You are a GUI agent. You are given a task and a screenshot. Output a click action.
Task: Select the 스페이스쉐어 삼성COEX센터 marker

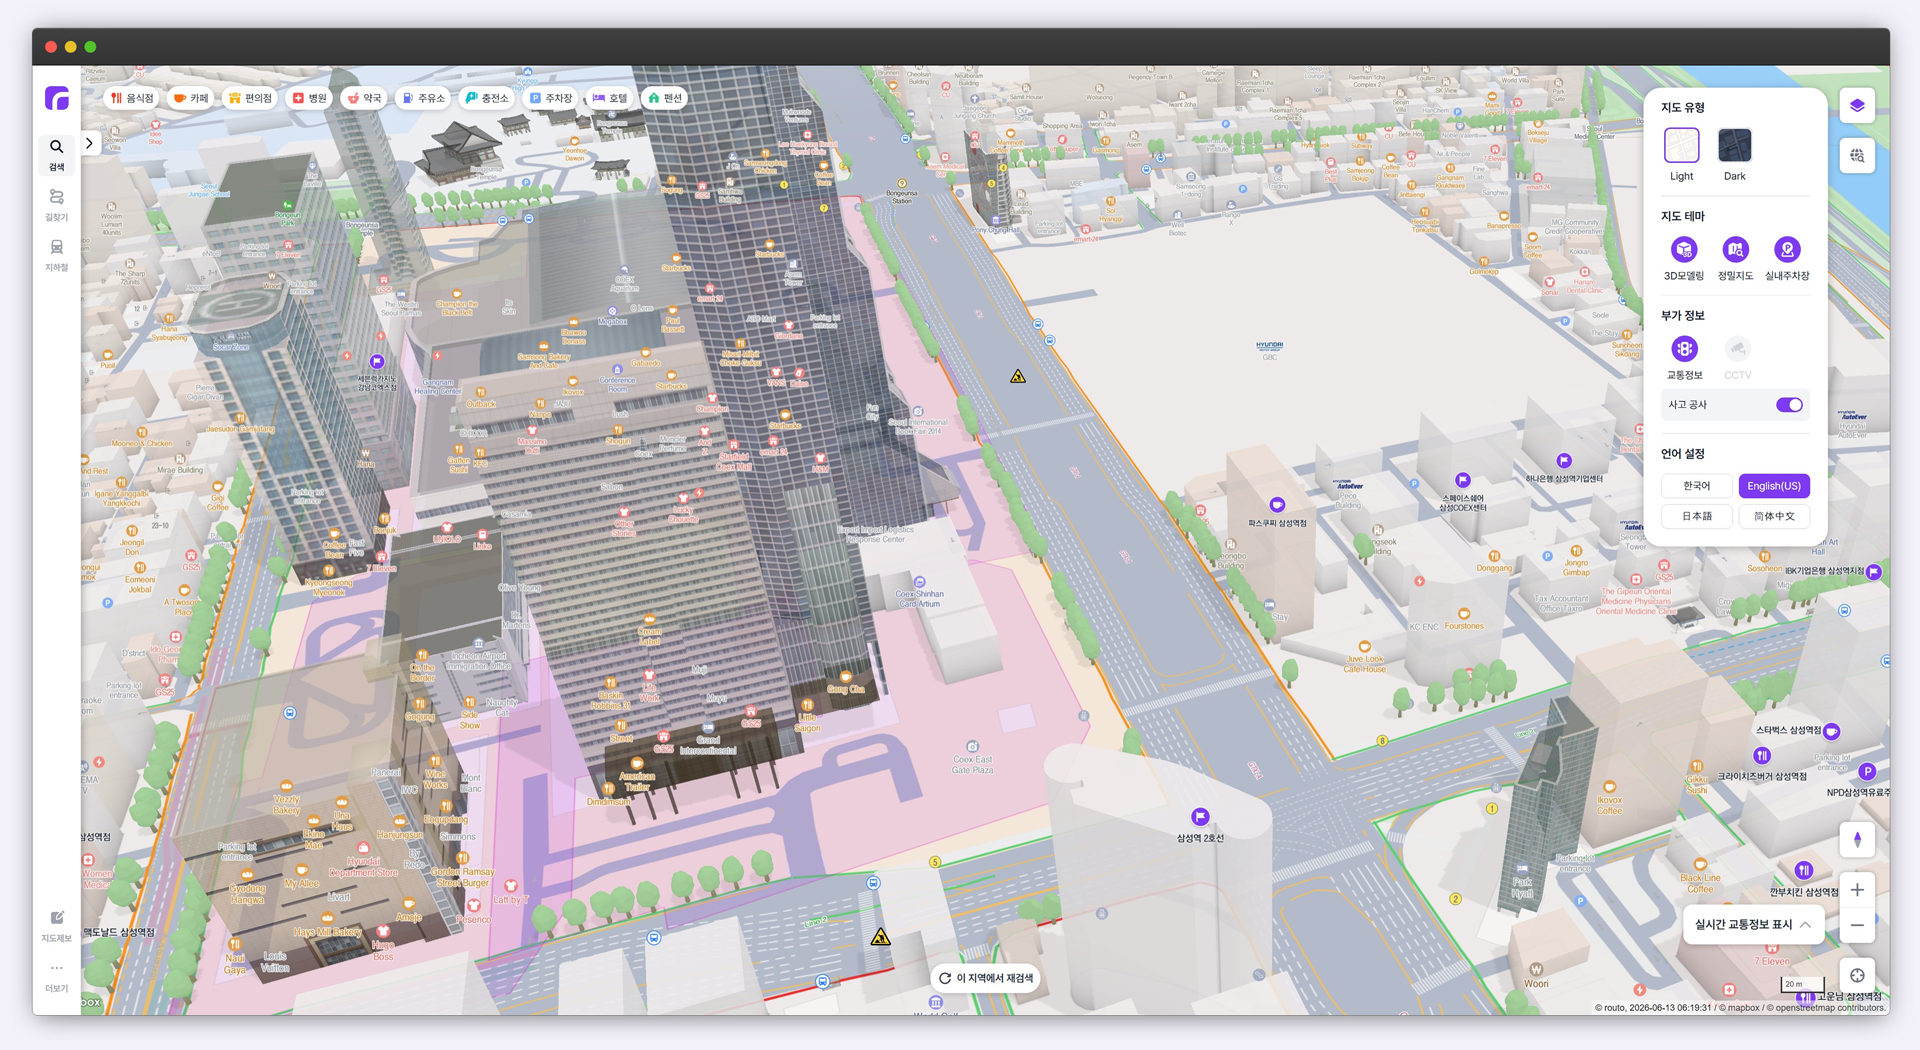click(1463, 480)
